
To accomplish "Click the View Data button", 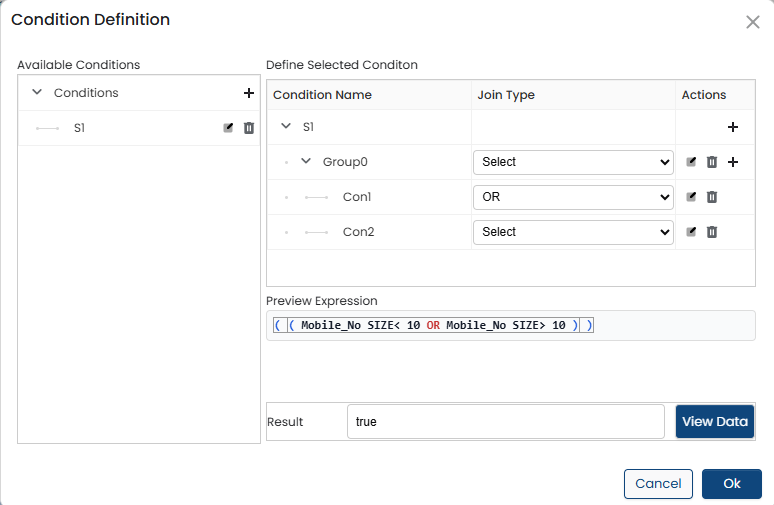I will [714, 421].
